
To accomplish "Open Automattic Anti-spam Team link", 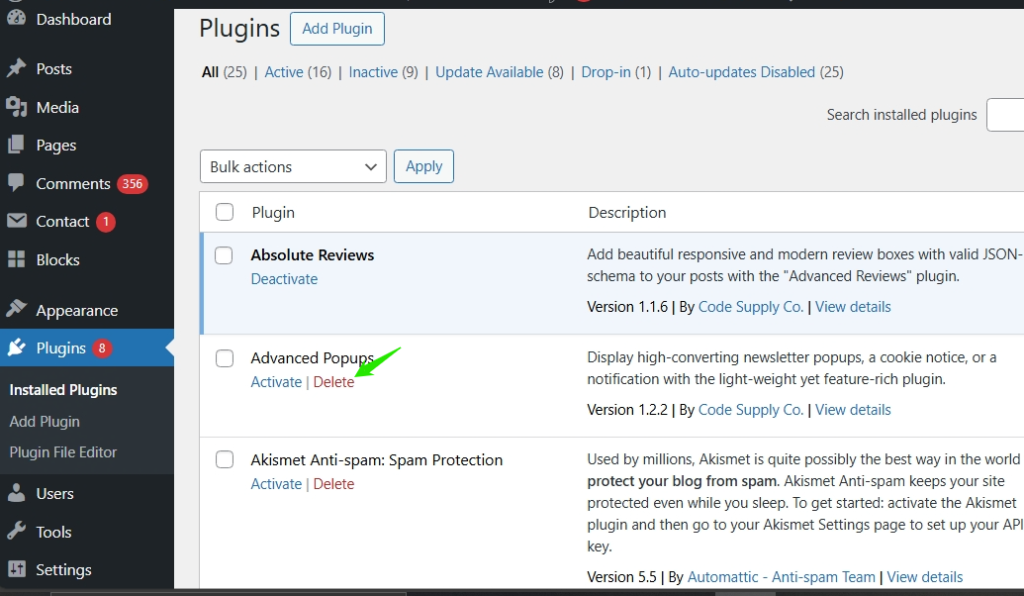I will click(x=781, y=577).
